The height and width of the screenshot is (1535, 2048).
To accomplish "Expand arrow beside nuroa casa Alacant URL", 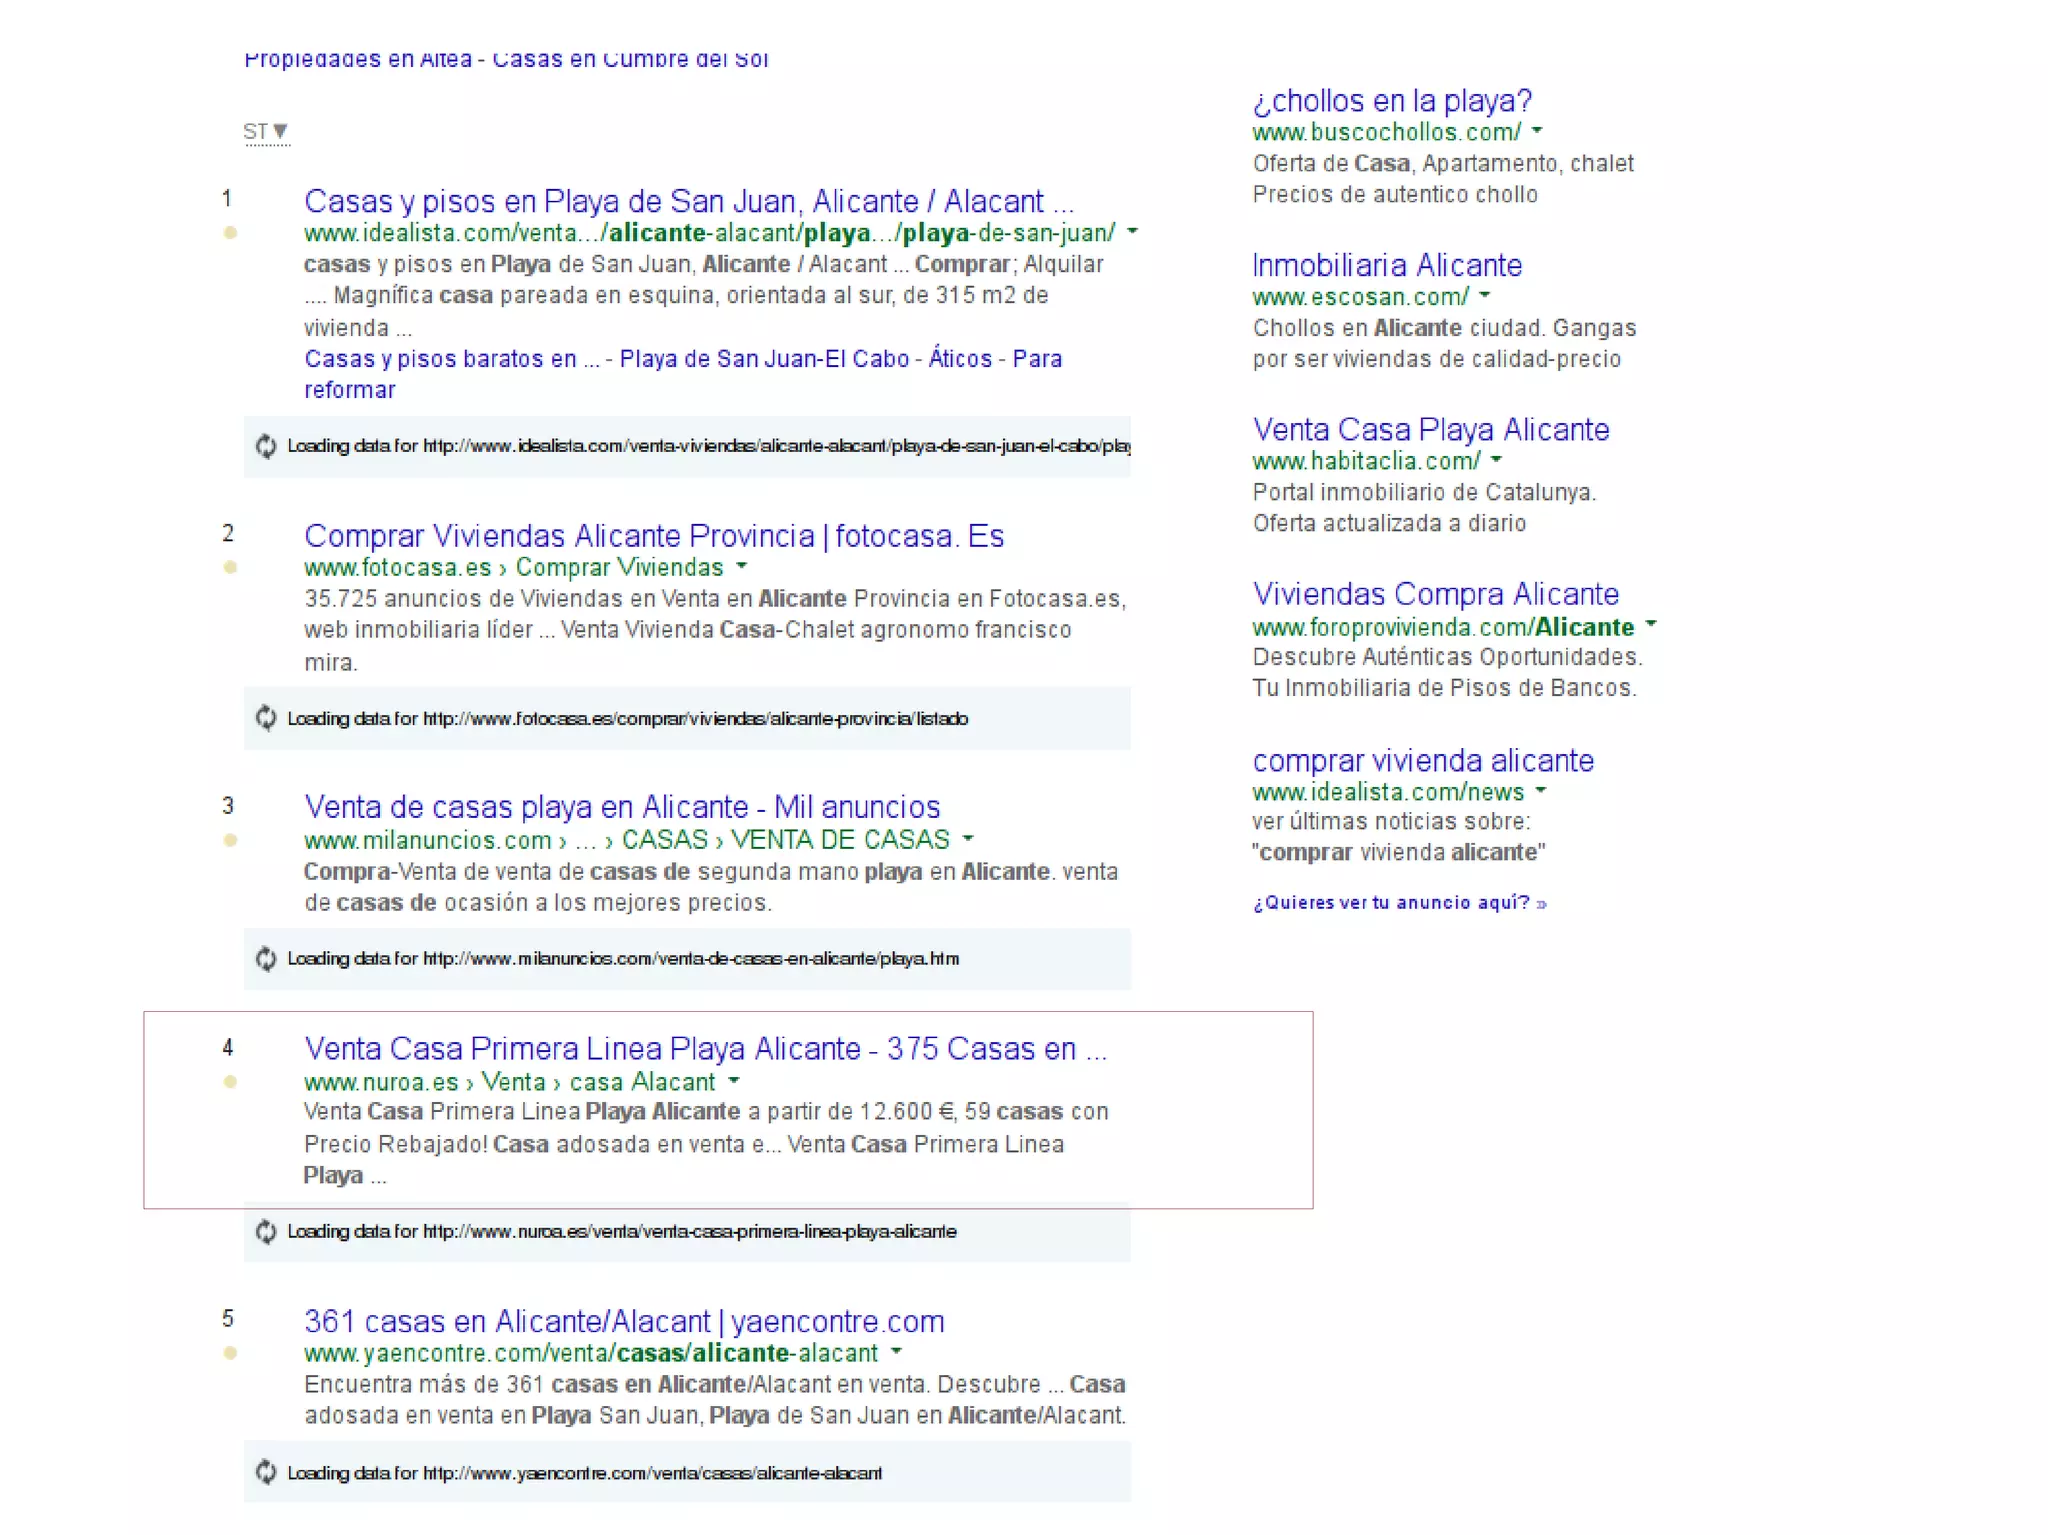I will point(735,1080).
